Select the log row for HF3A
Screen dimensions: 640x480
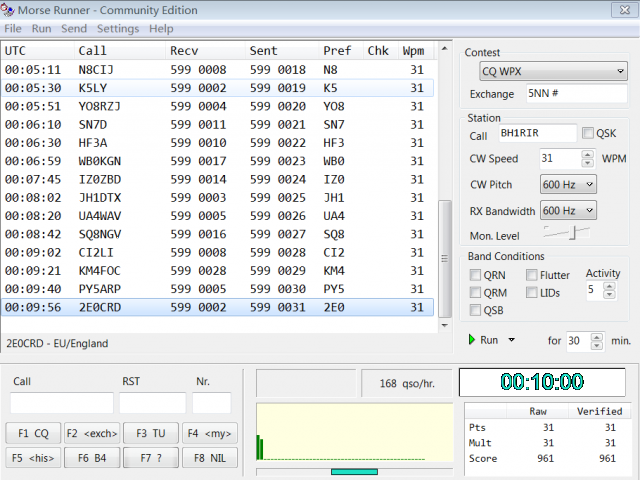coord(217,143)
